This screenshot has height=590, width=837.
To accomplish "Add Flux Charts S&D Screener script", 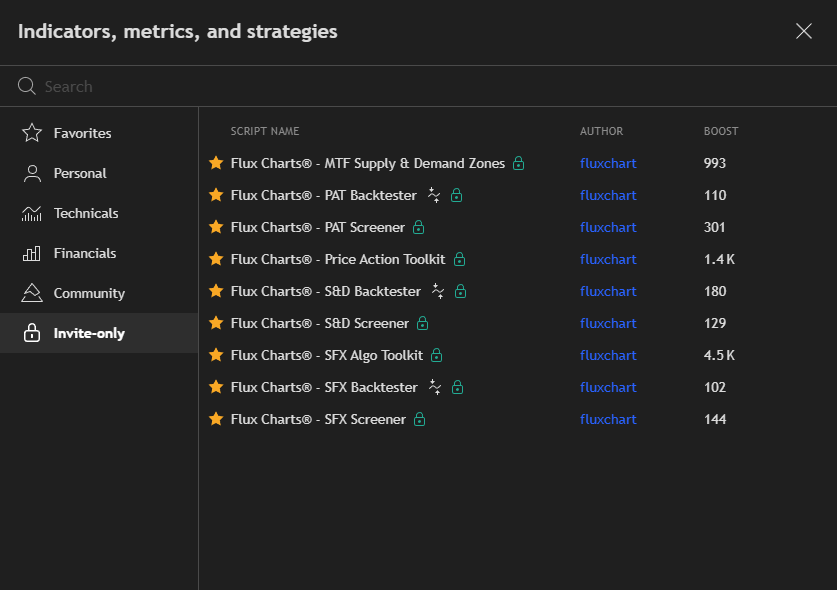I will 320,324.
